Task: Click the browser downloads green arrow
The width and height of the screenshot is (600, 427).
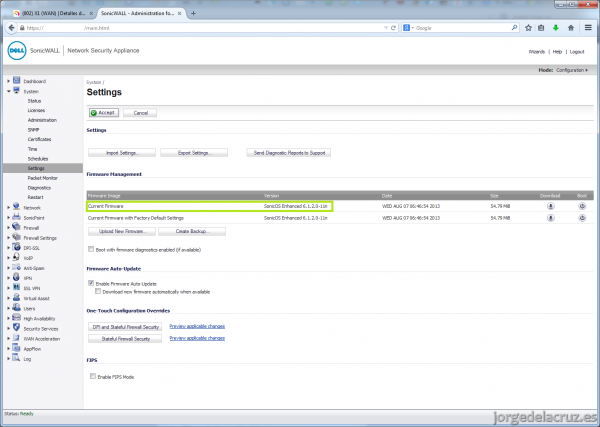Action: click(556, 28)
